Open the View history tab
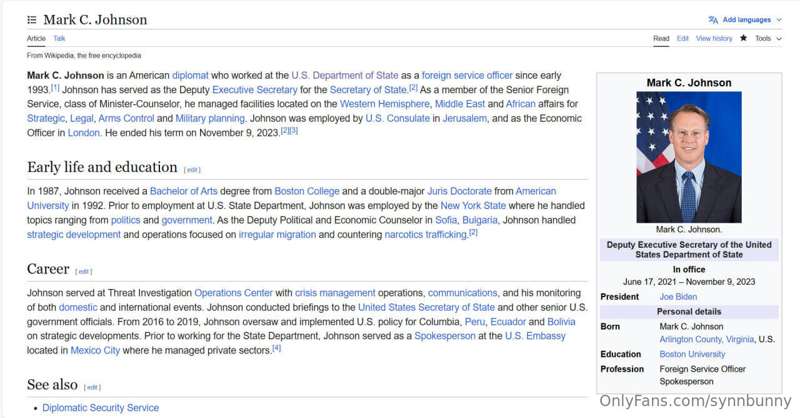This screenshot has width=800, height=418. (714, 38)
